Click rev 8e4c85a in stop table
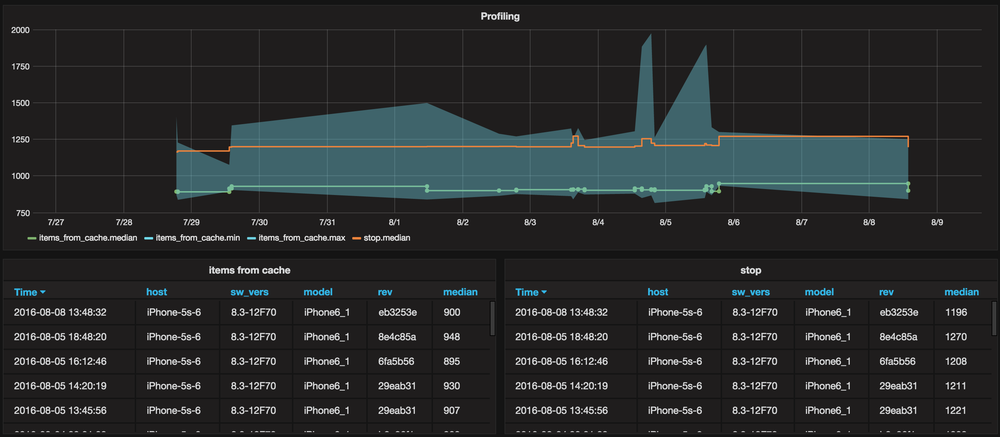1000x437 pixels. pos(899,337)
